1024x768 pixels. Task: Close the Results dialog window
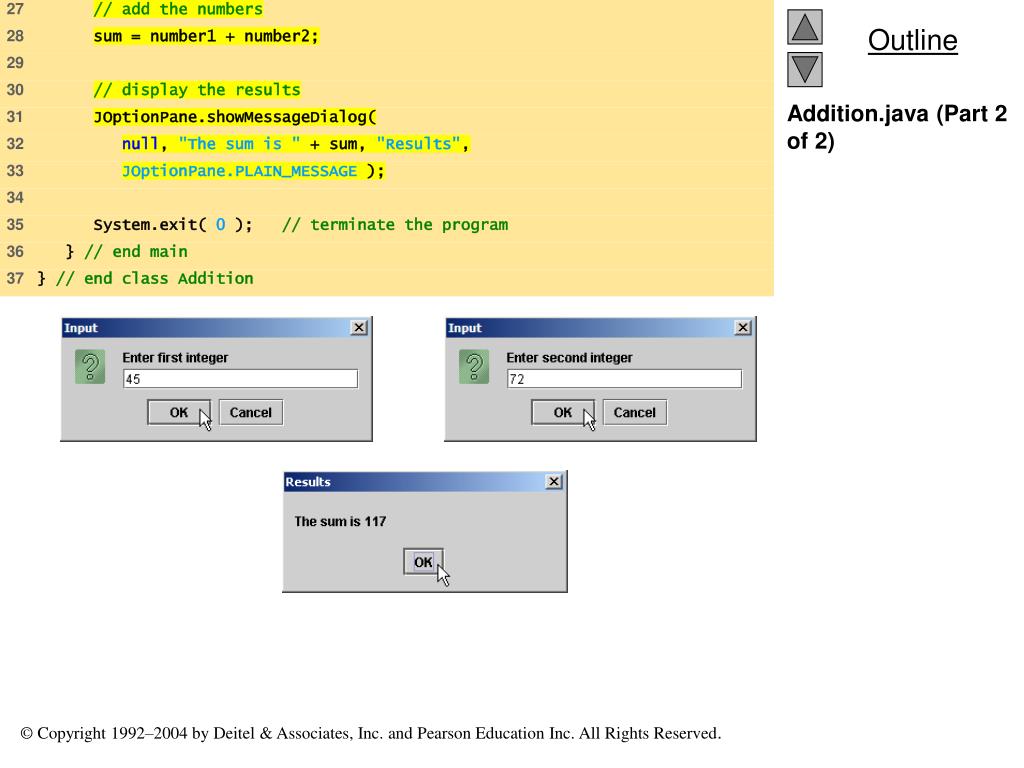[554, 482]
